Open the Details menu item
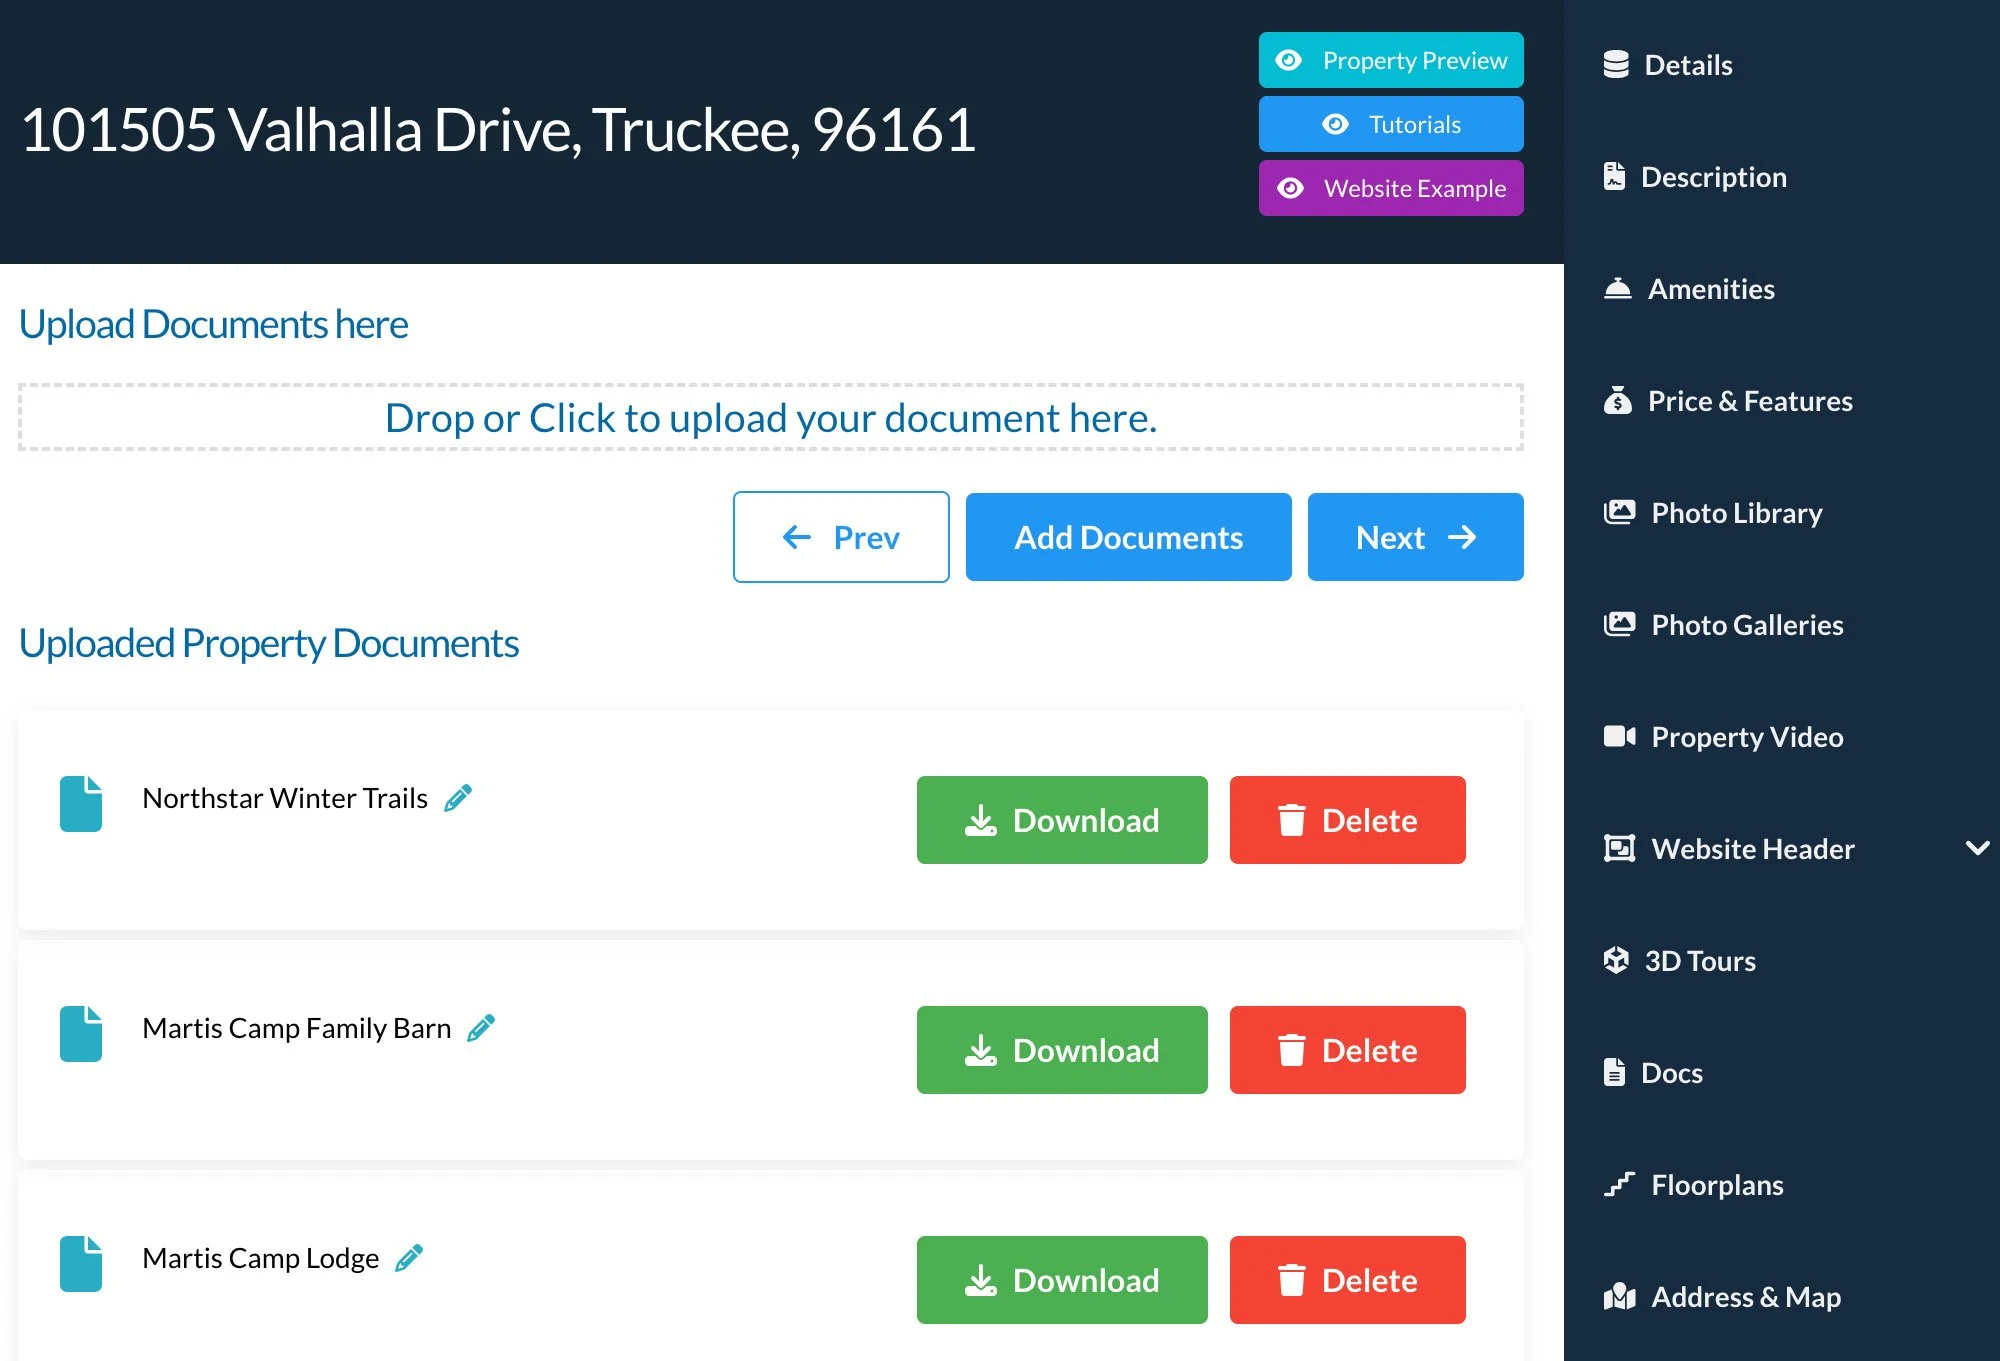Image resolution: width=2000 pixels, height=1361 pixels. tap(1687, 65)
